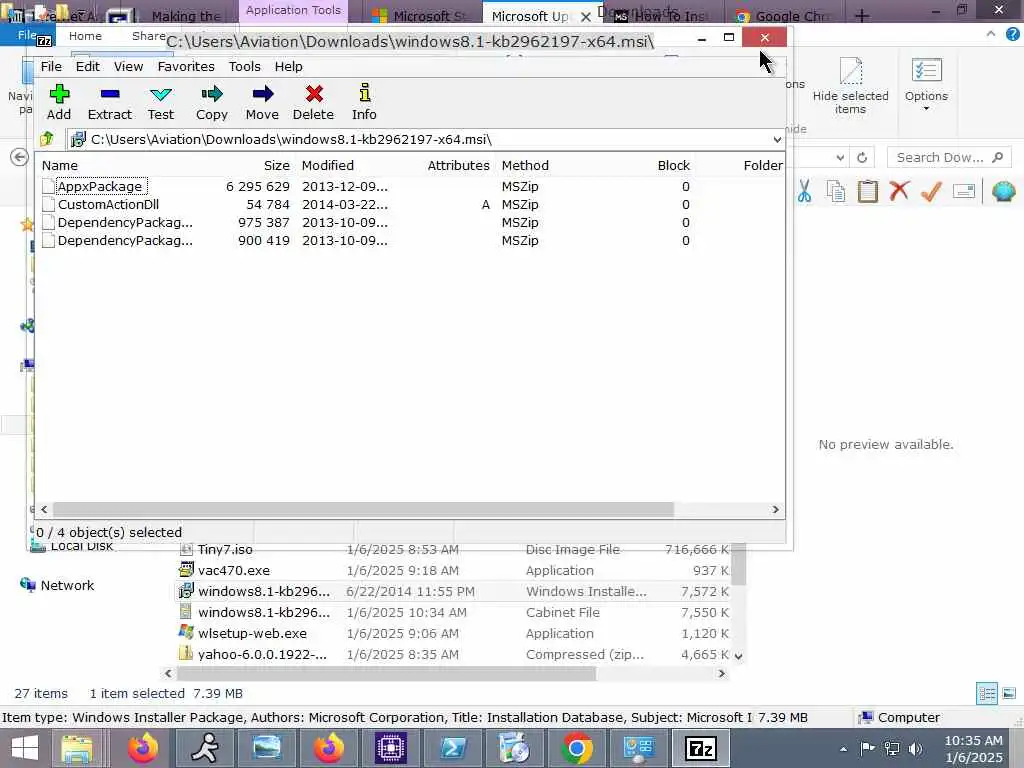Select the DependencyPackag... entry sized 975 387
Viewport: 1024px width, 768px height.
tap(125, 223)
